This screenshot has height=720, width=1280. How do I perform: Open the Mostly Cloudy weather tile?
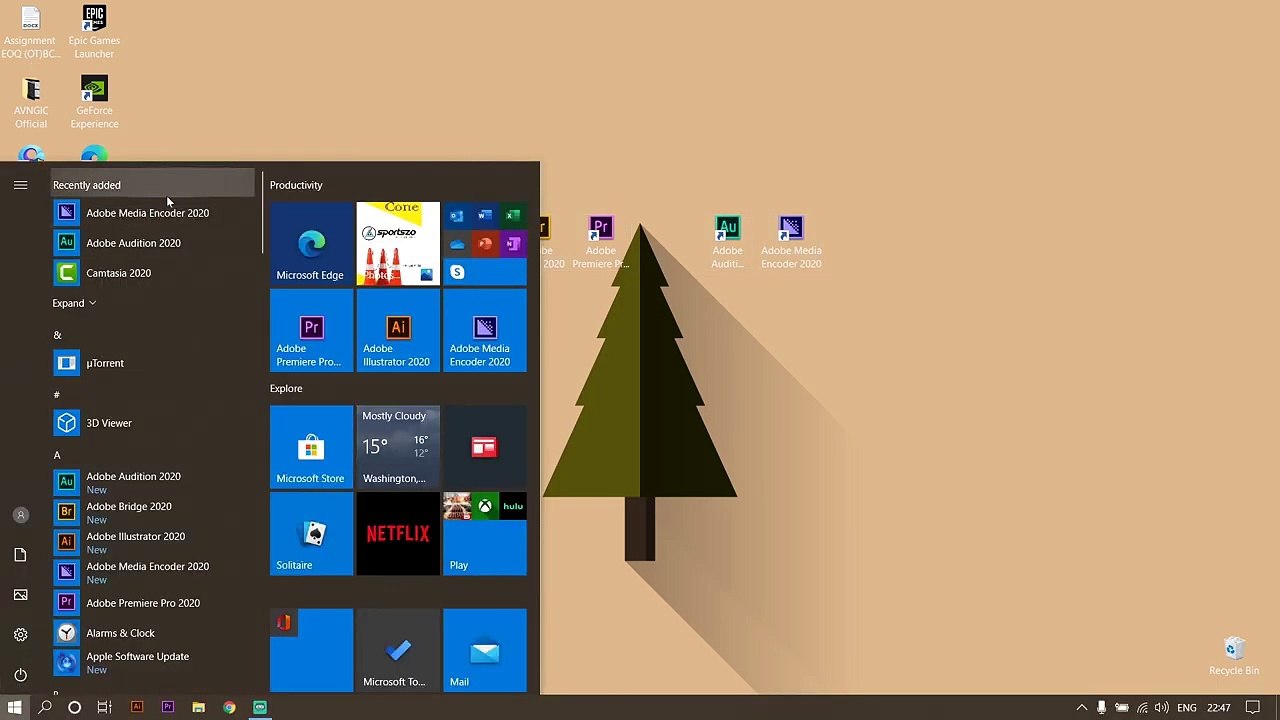[398, 447]
